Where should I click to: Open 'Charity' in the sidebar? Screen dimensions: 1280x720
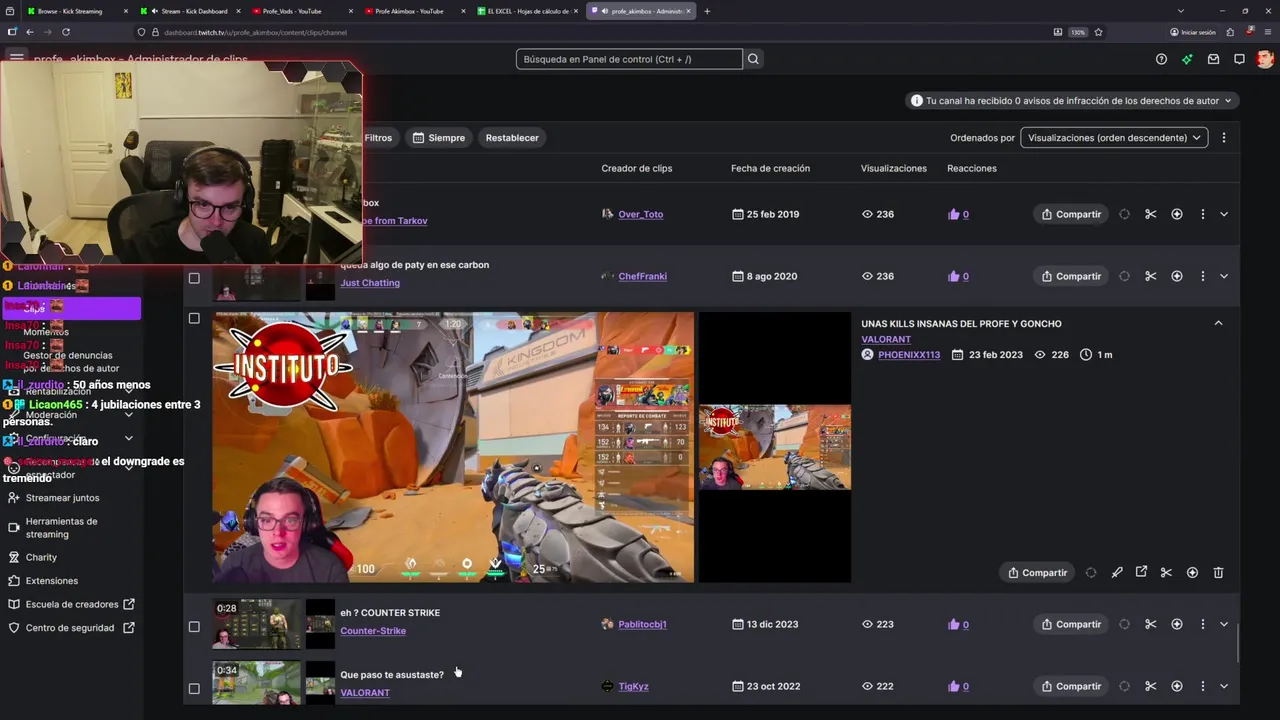pos(41,557)
